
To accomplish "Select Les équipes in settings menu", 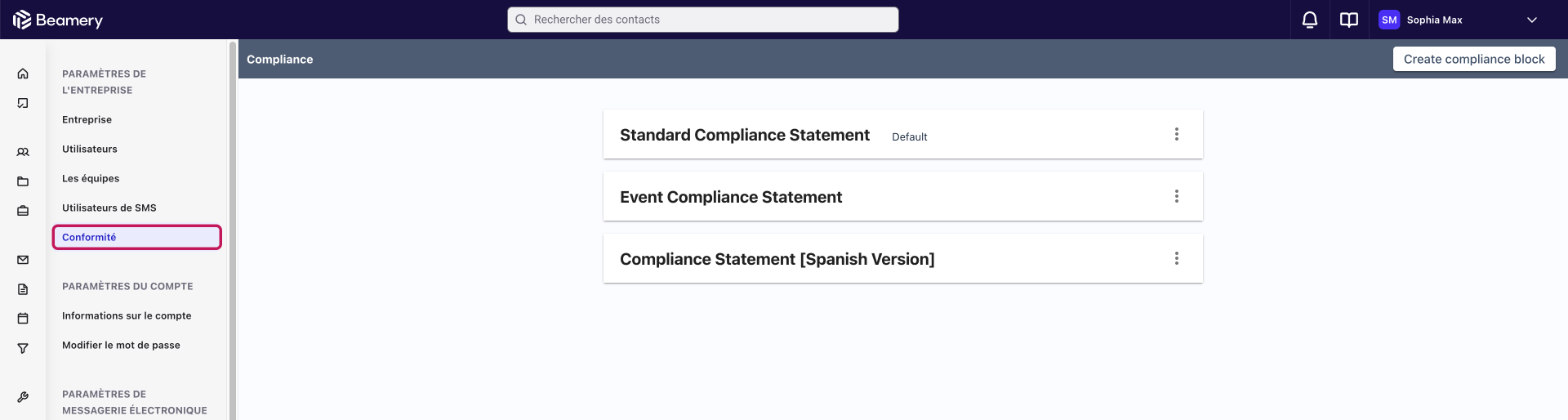I will pyautogui.click(x=91, y=178).
